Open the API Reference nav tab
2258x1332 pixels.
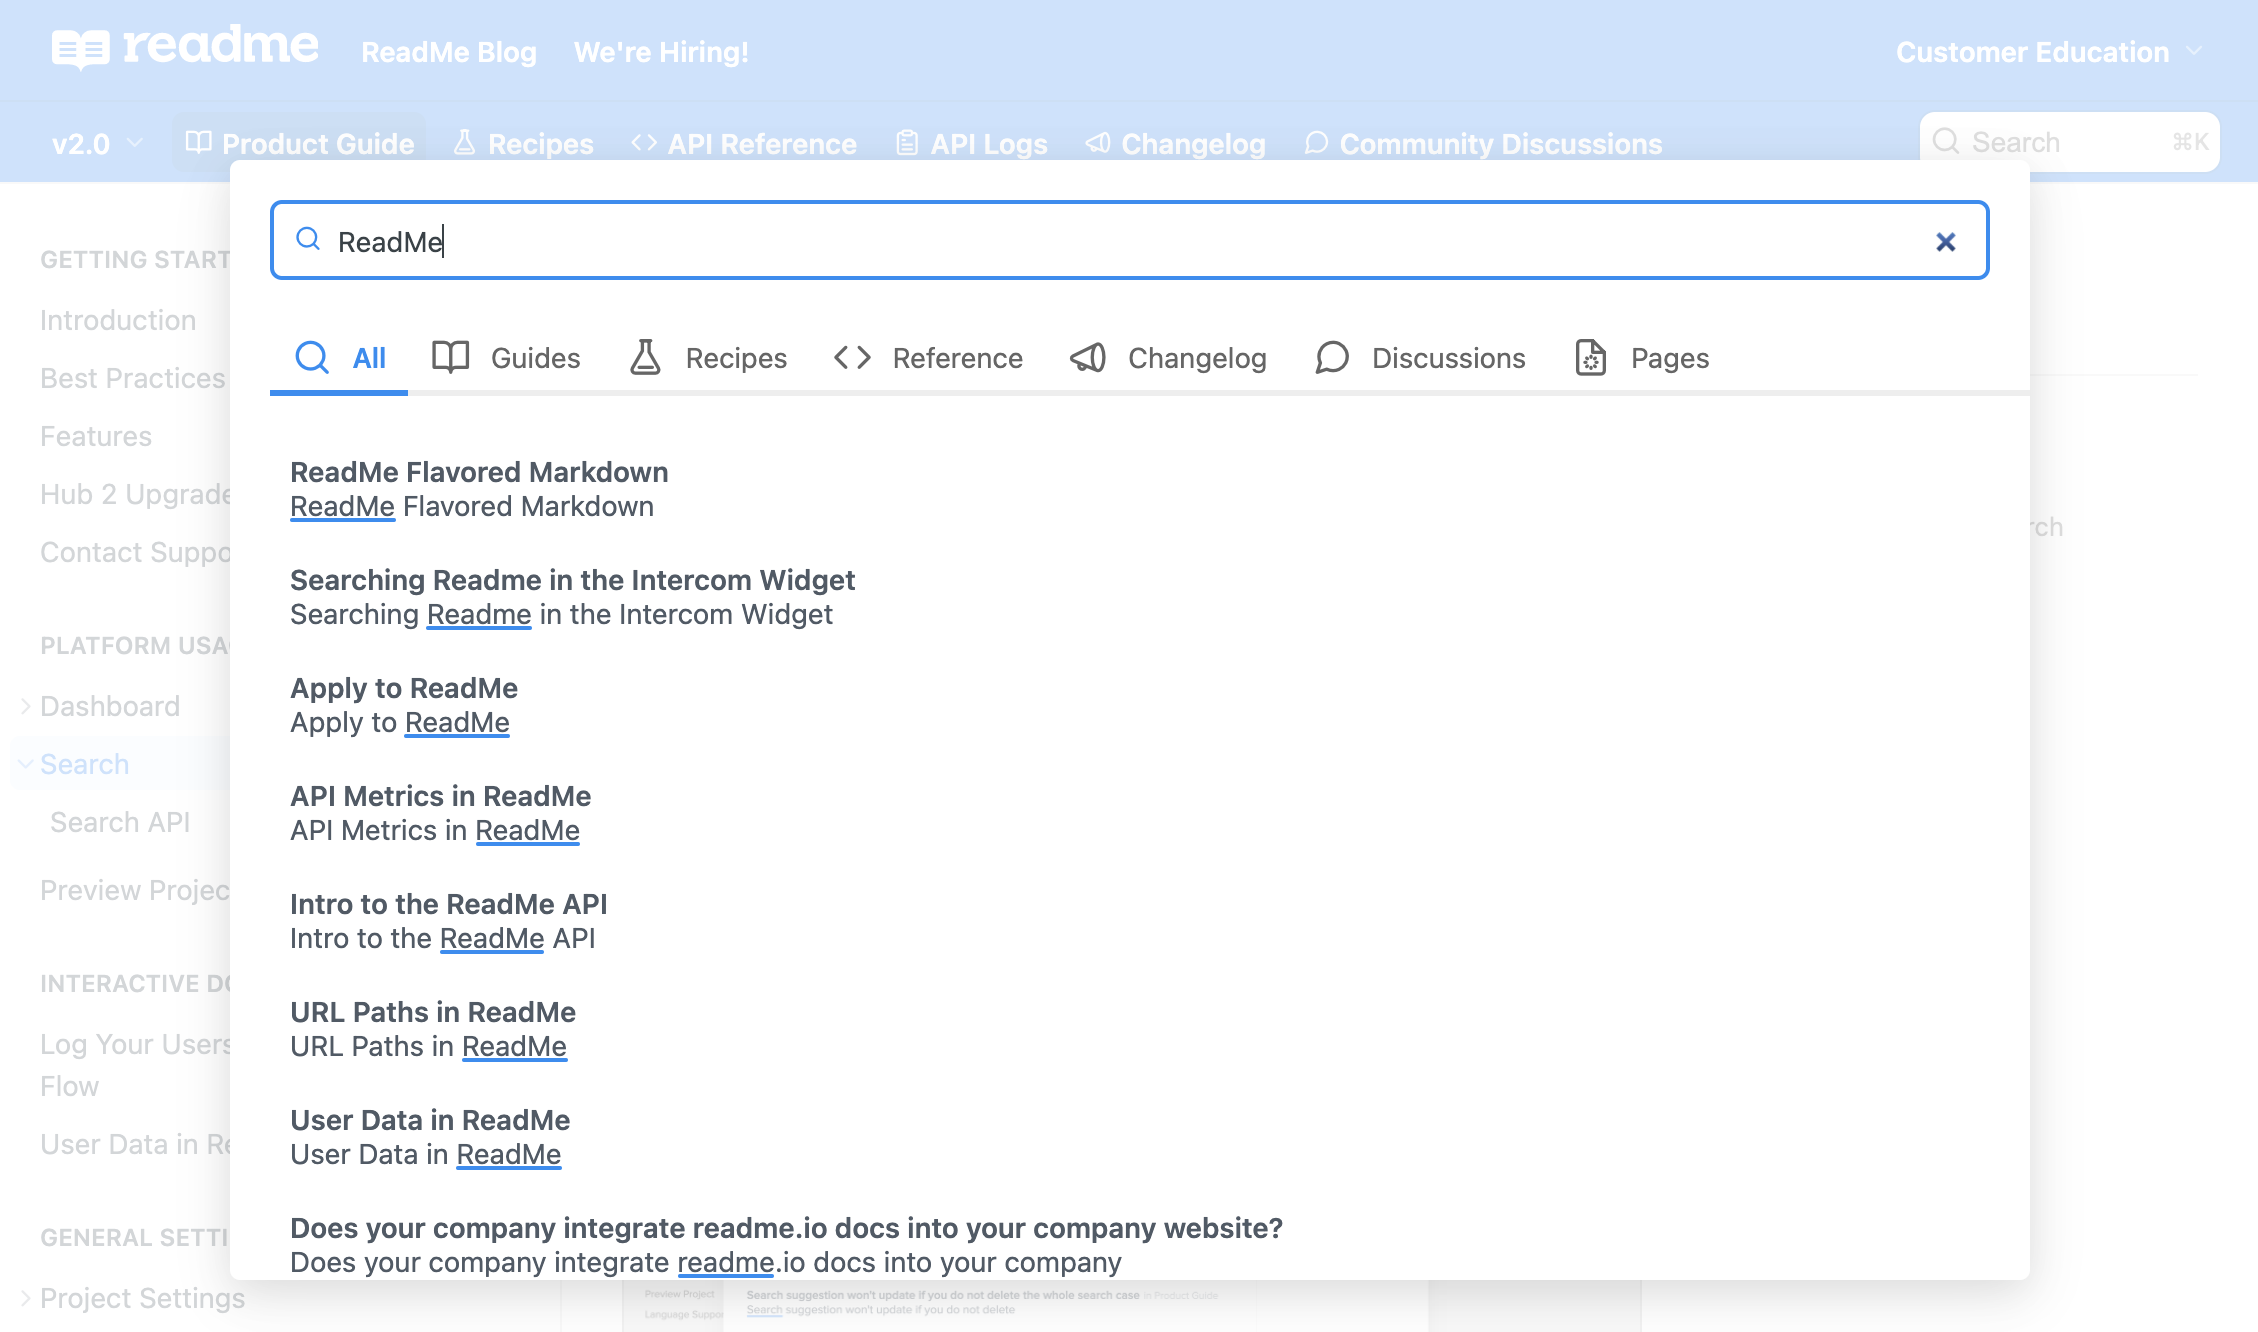pyautogui.click(x=744, y=144)
